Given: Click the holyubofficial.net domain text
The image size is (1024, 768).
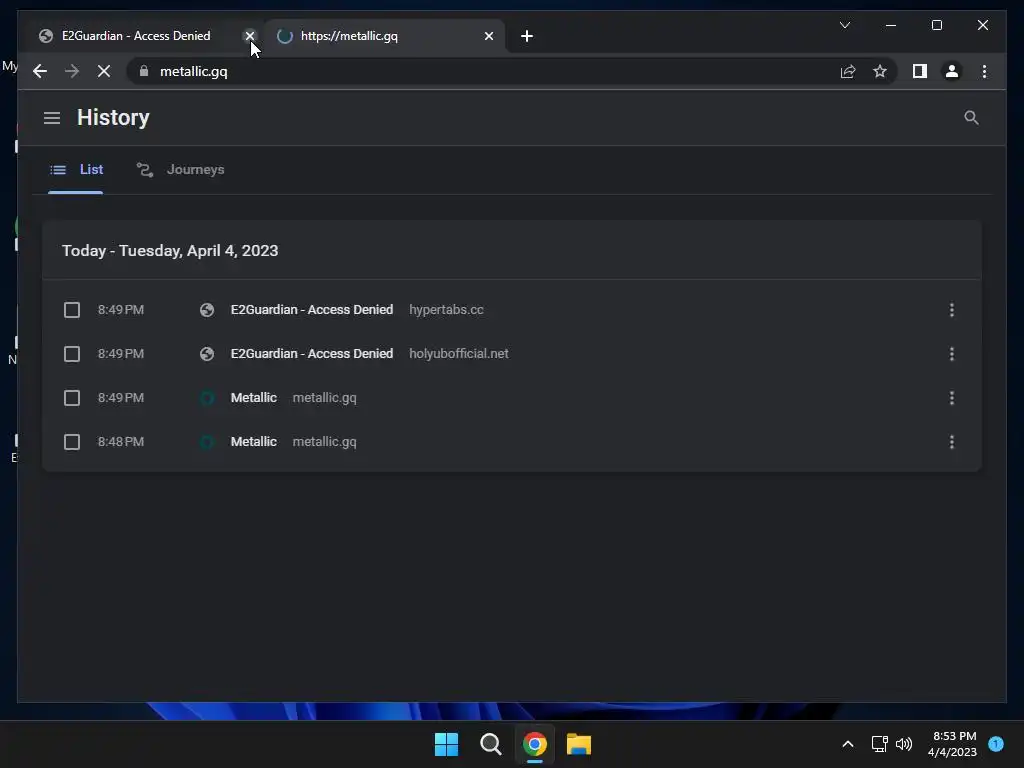Looking at the screenshot, I should pos(458,354).
